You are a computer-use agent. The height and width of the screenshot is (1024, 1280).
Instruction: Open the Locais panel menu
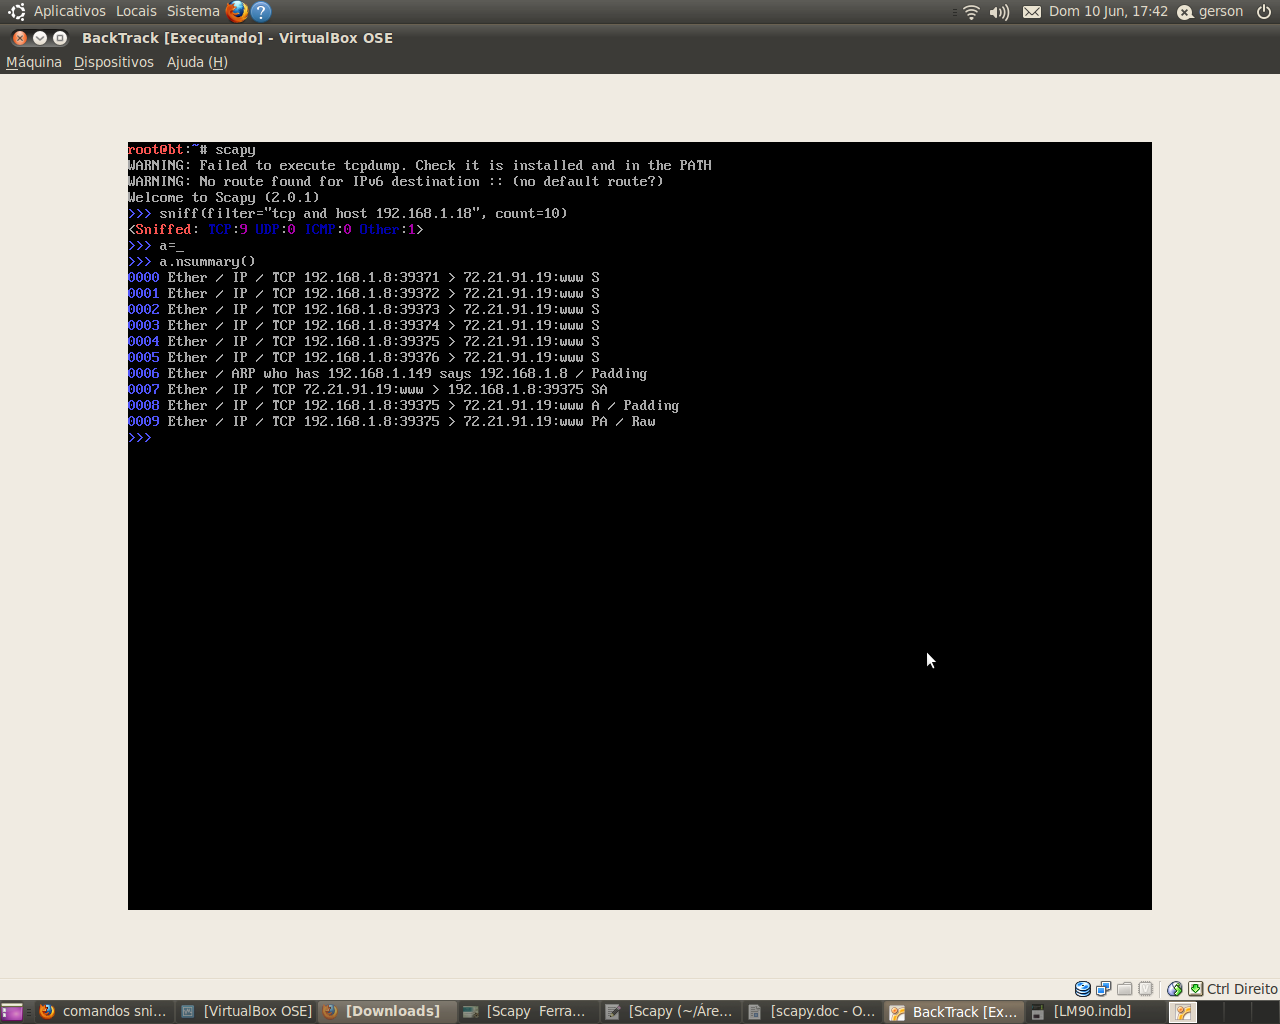[x=136, y=11]
